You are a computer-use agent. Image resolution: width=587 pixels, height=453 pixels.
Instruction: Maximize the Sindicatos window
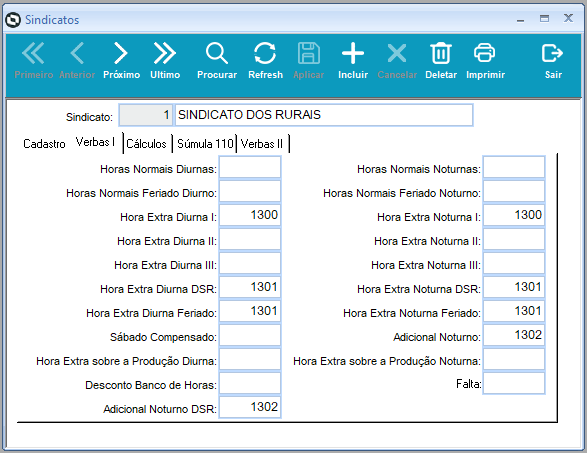click(544, 18)
